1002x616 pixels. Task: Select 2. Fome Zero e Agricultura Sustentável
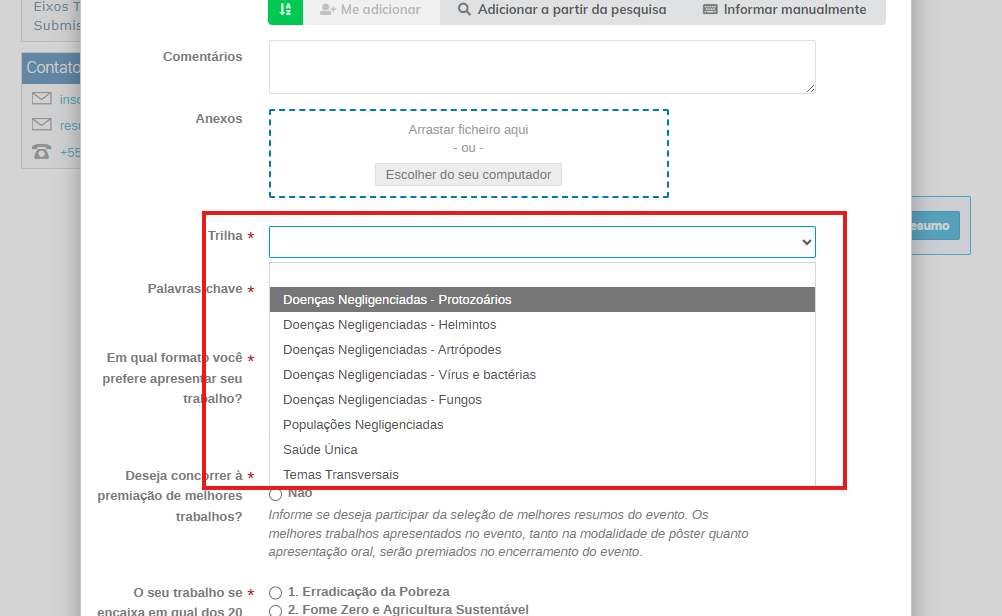tap(276, 610)
